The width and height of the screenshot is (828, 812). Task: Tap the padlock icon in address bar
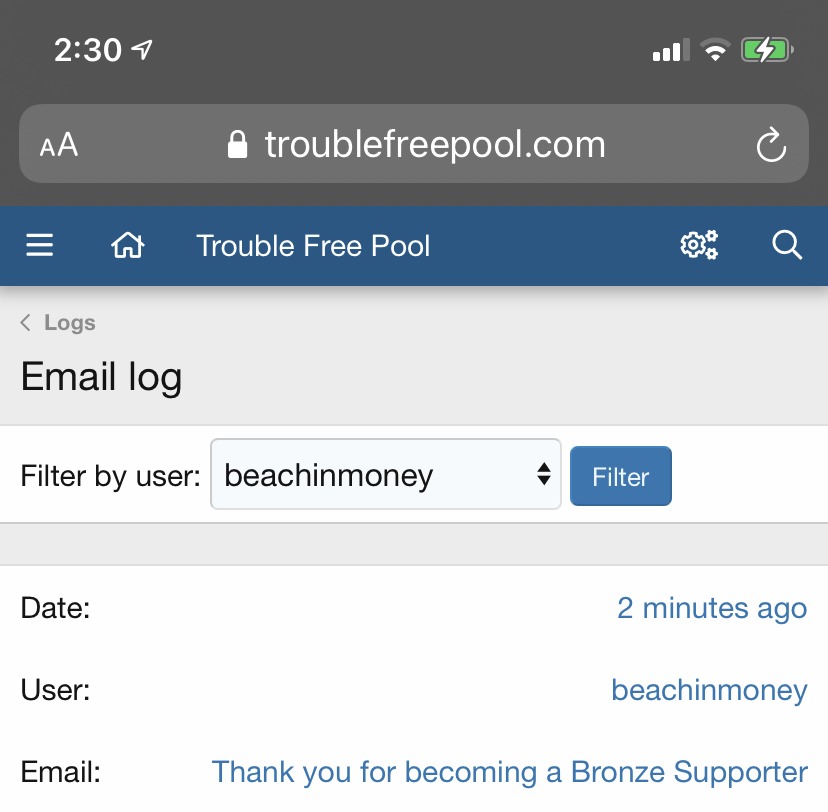pyautogui.click(x=237, y=144)
